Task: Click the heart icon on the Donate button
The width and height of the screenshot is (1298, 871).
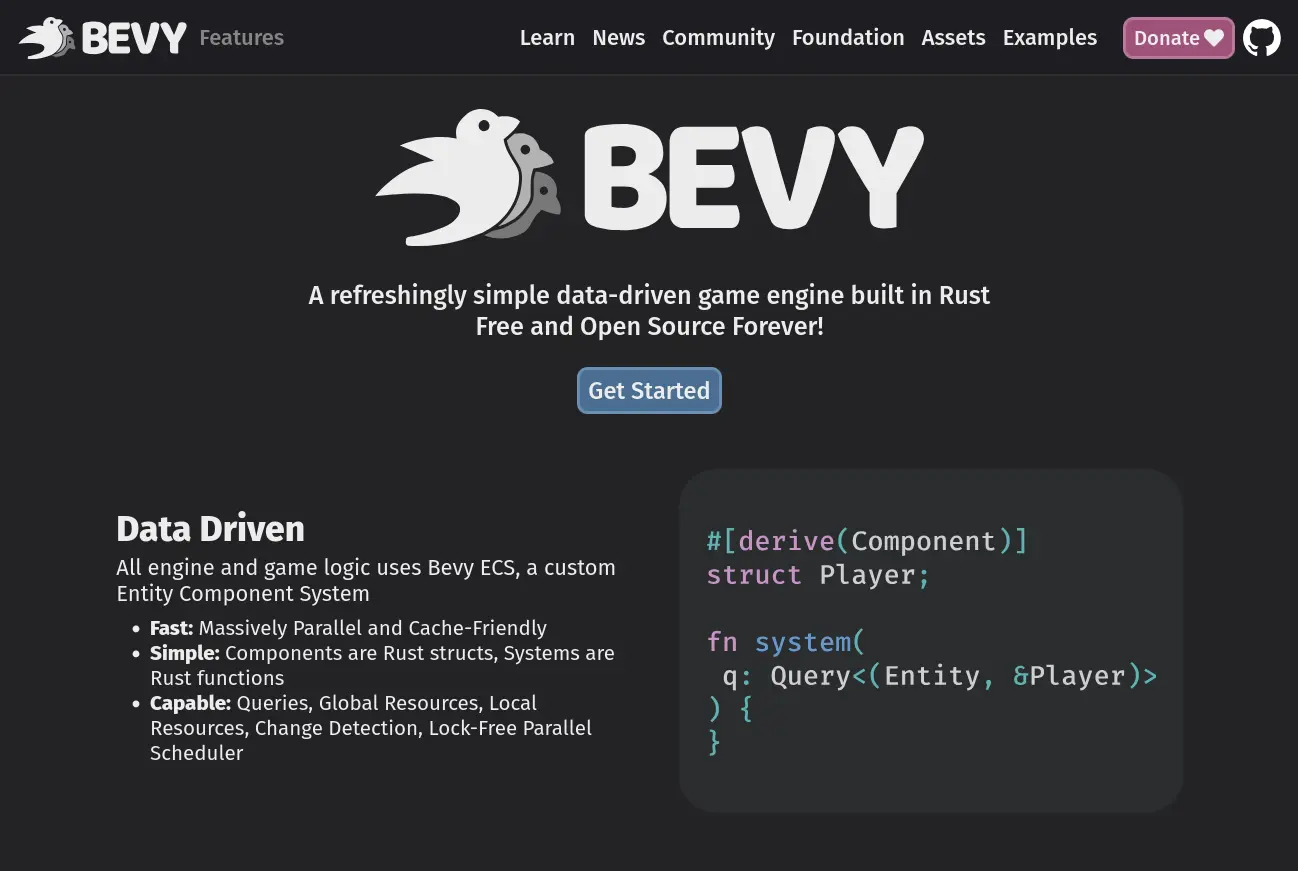Action: click(x=1214, y=38)
